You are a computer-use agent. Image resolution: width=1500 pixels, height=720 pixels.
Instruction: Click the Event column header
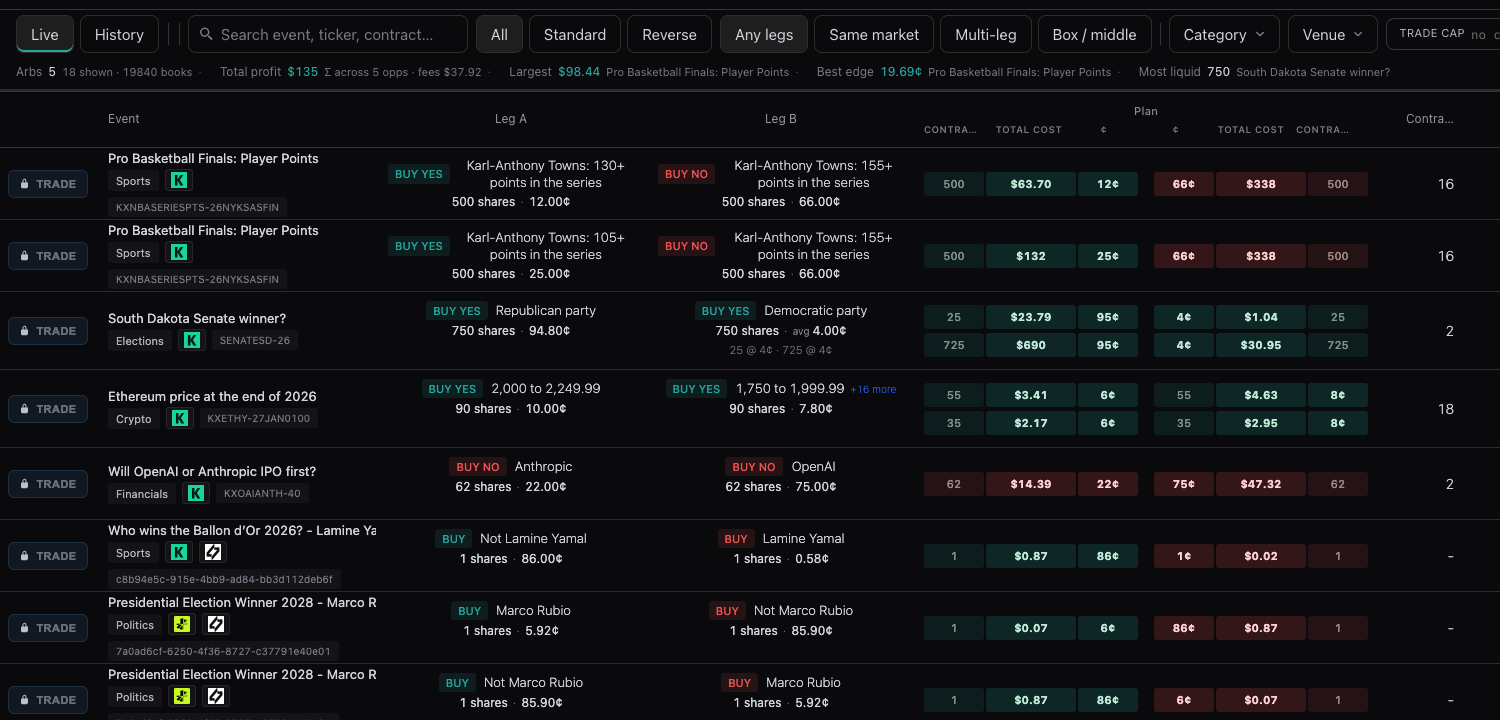coord(124,119)
